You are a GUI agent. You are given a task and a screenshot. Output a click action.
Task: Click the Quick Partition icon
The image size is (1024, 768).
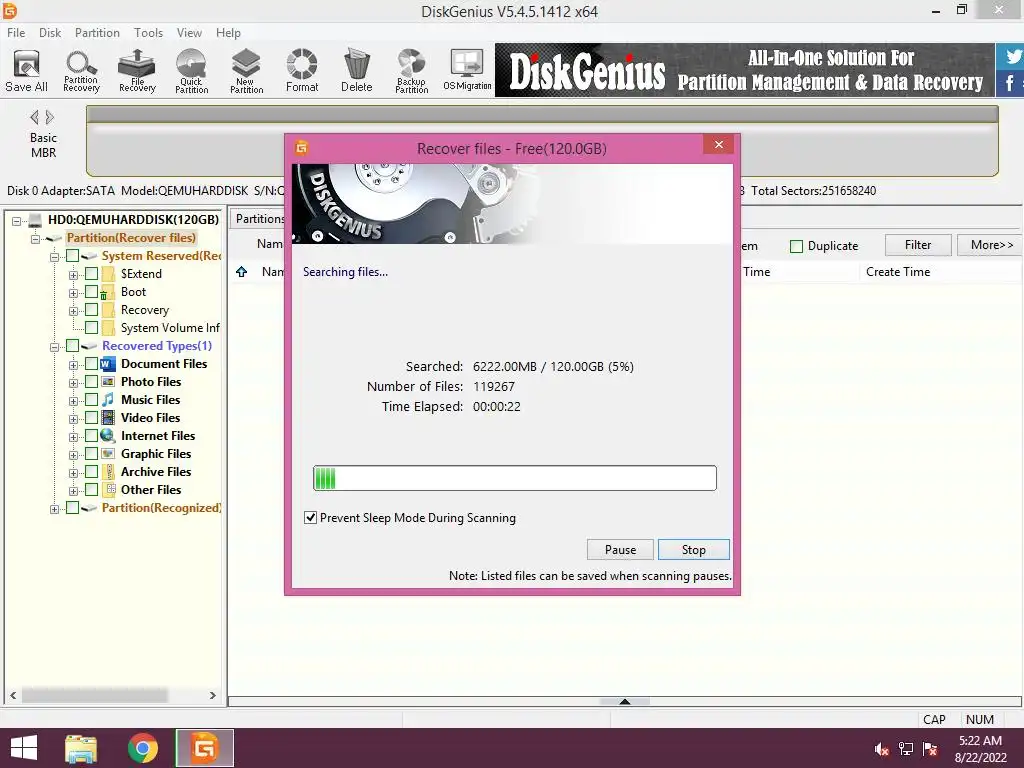click(191, 71)
